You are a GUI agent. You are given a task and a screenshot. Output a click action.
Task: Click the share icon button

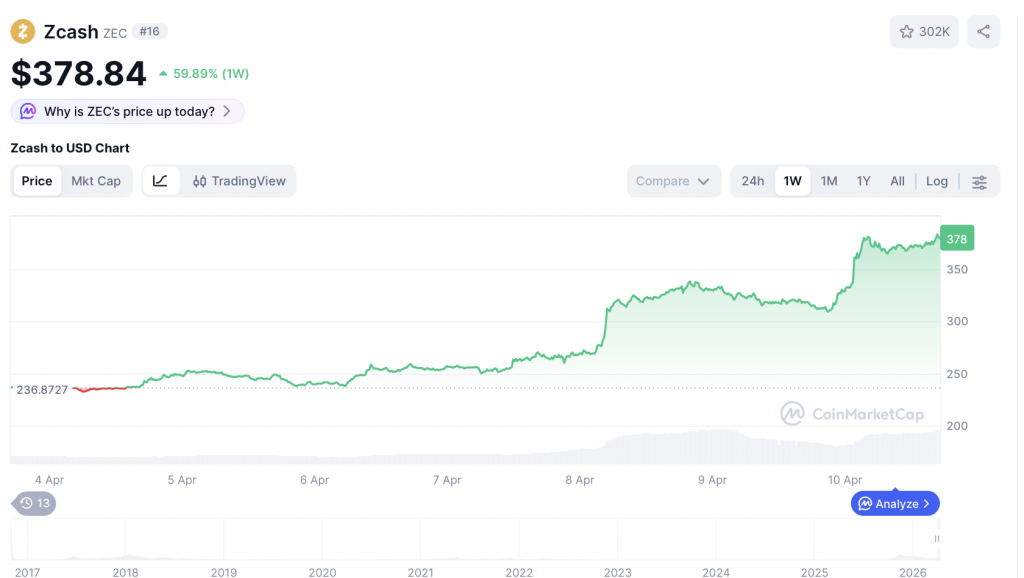[x=983, y=32]
